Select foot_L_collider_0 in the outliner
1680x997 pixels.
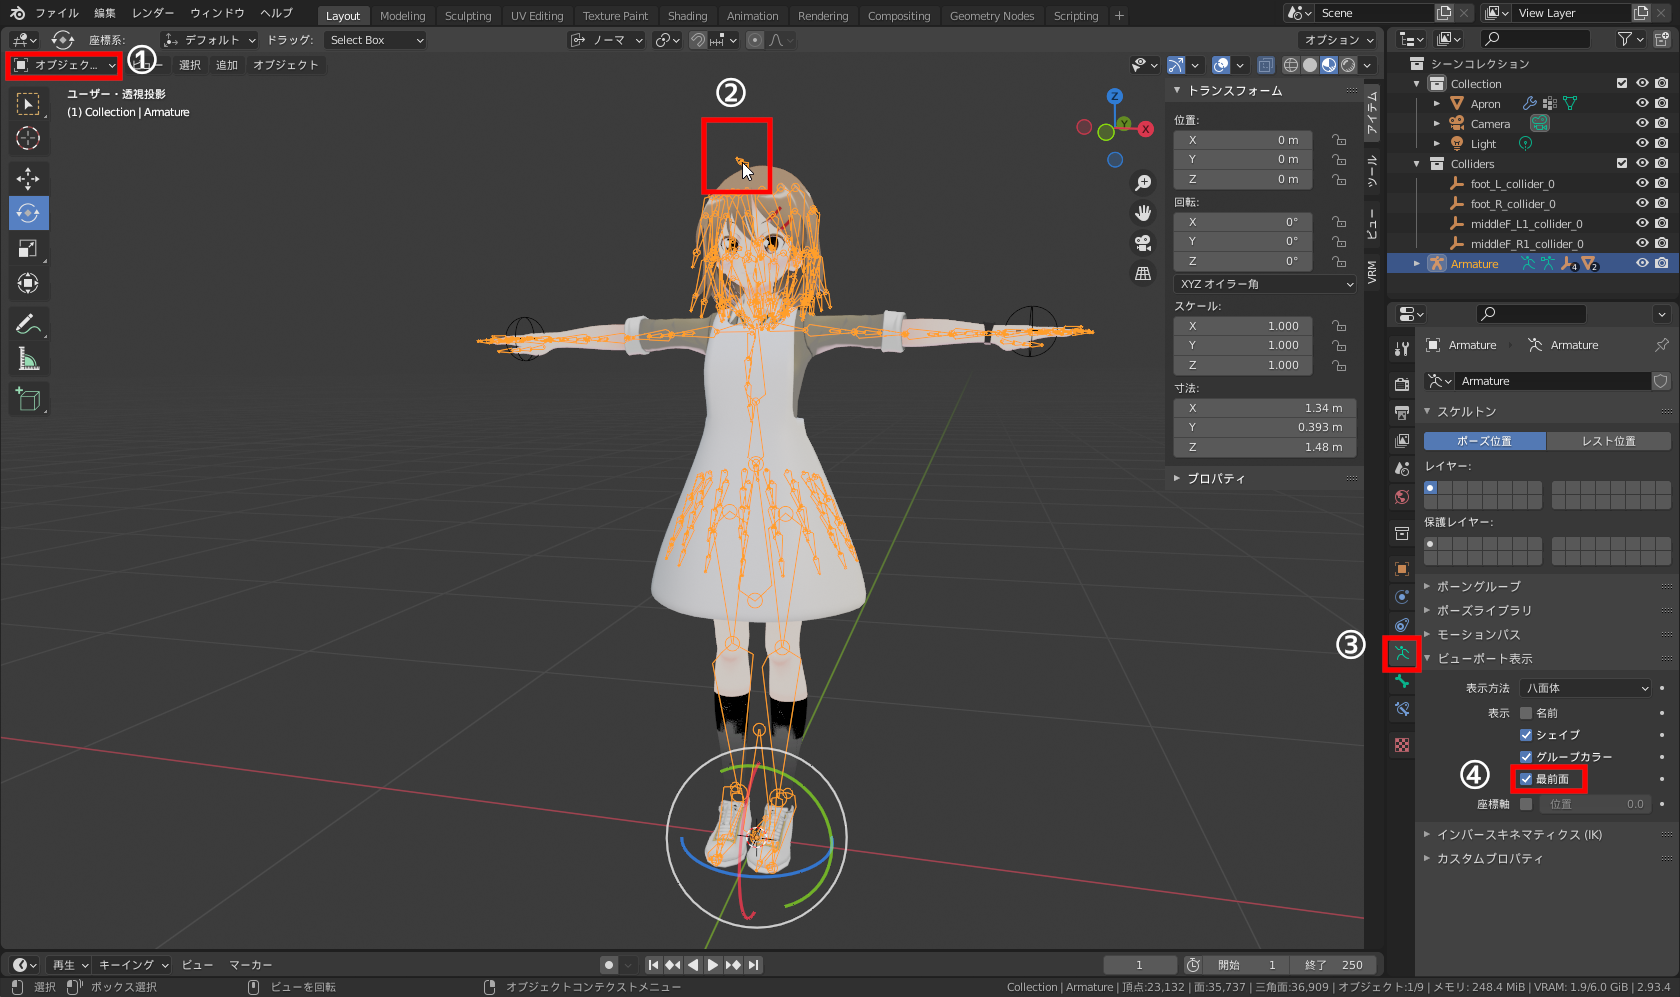(1512, 184)
